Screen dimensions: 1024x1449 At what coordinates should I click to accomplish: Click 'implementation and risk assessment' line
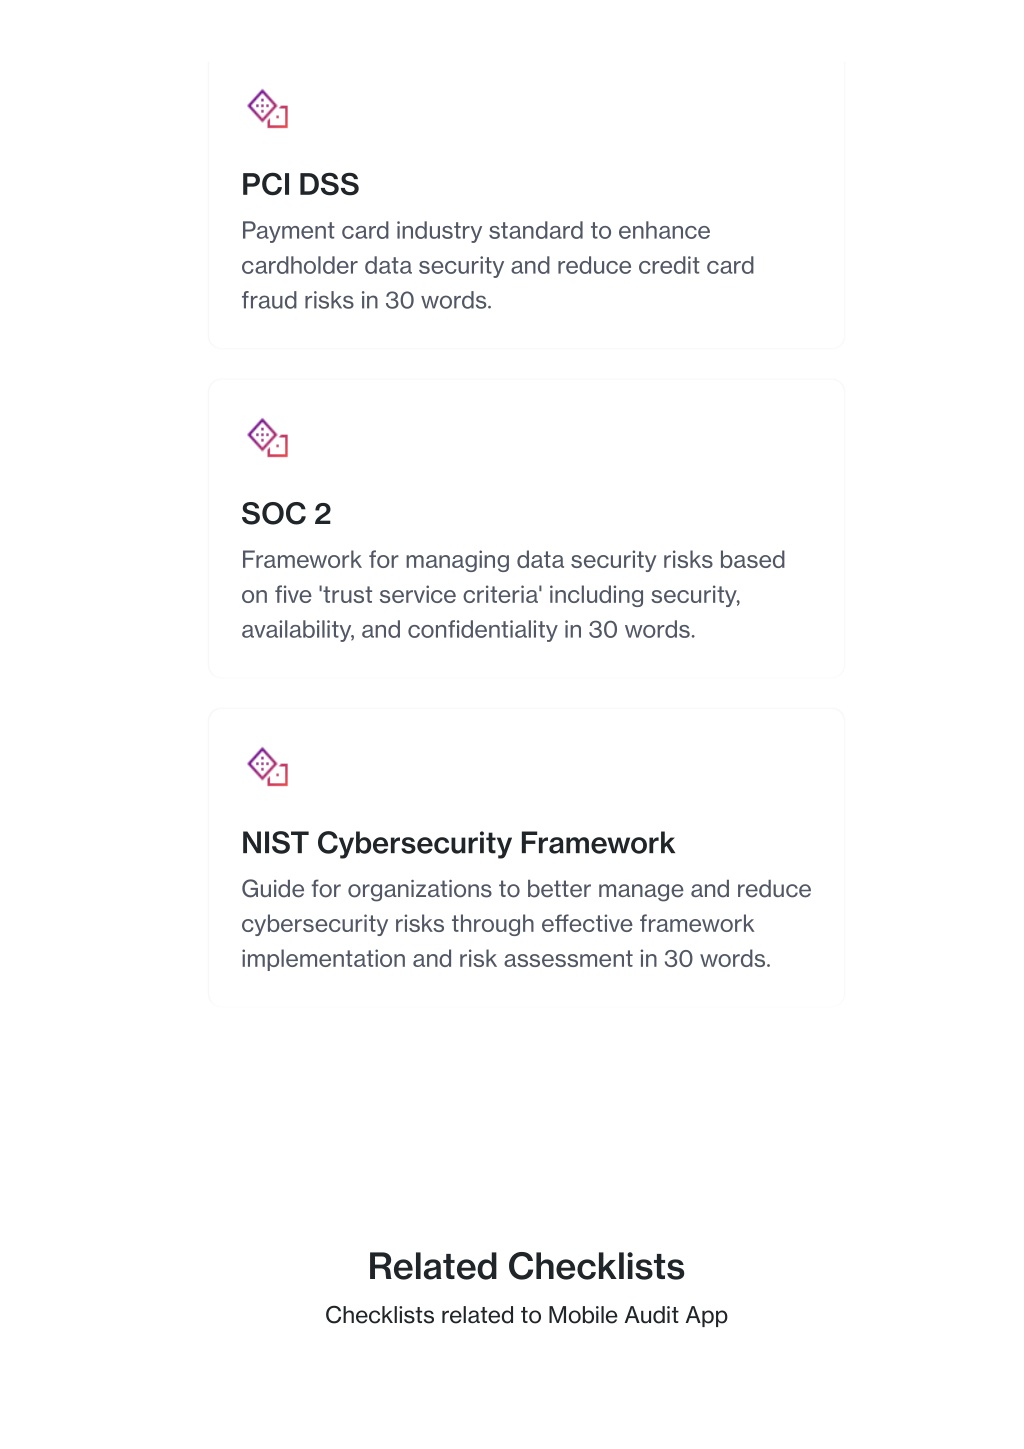coord(506,959)
